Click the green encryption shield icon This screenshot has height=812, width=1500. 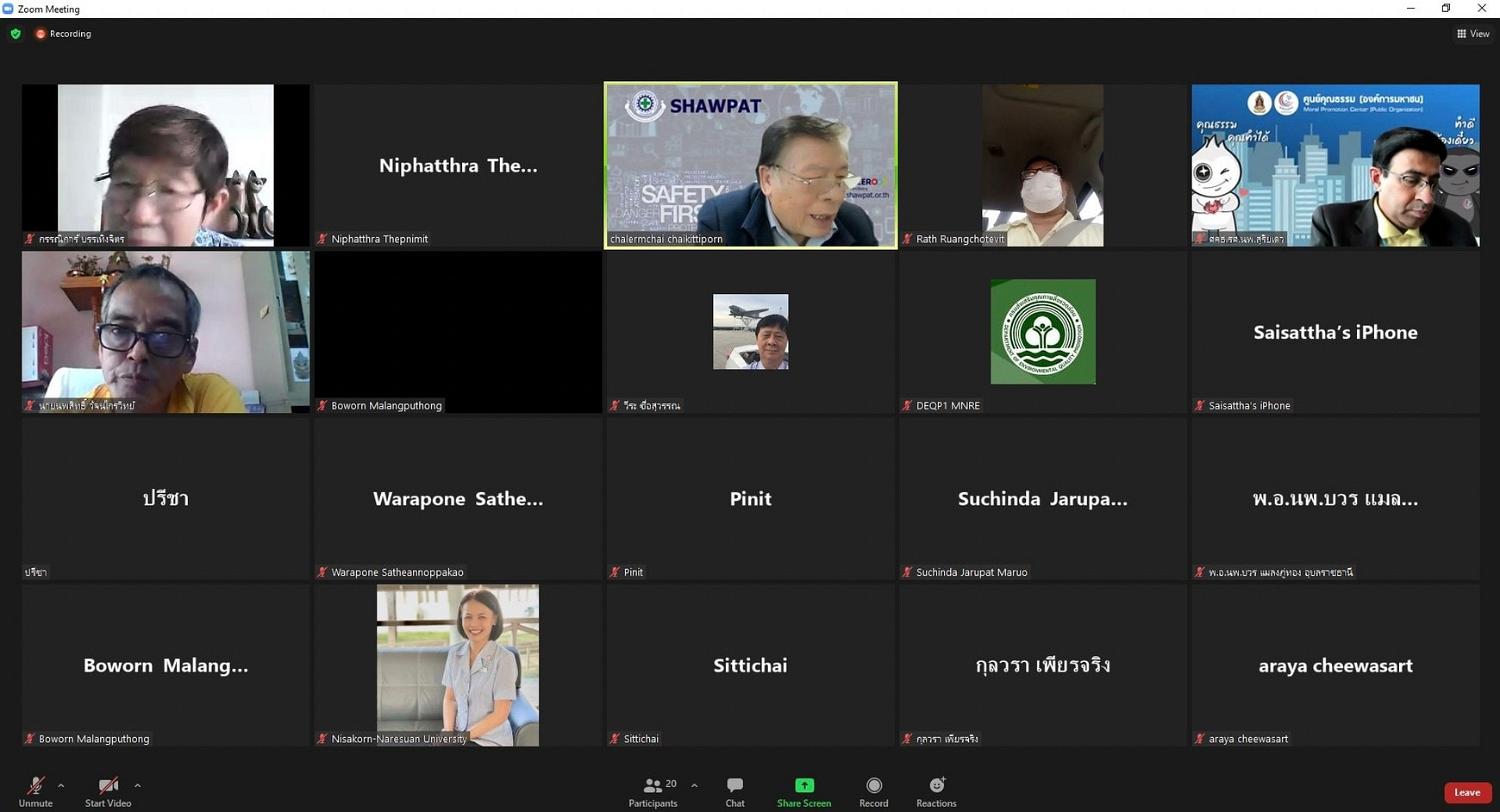[15, 34]
